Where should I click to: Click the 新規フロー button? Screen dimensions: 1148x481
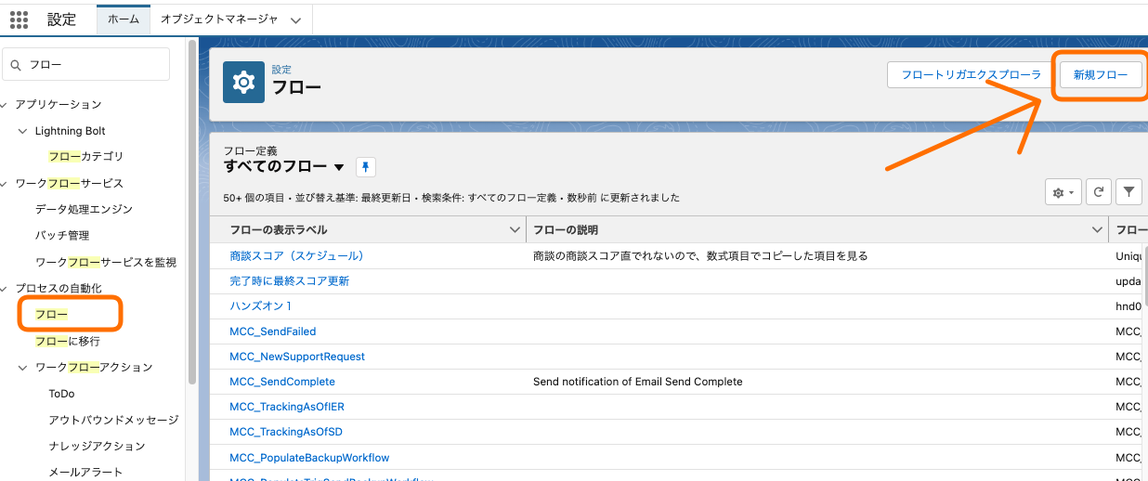coord(1100,75)
